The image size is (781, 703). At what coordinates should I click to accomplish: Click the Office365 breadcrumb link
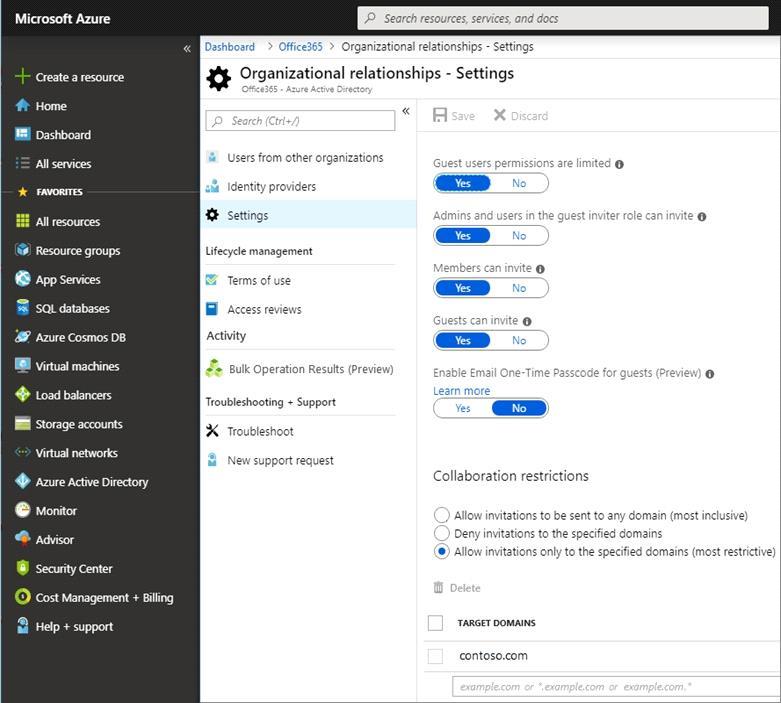300,47
